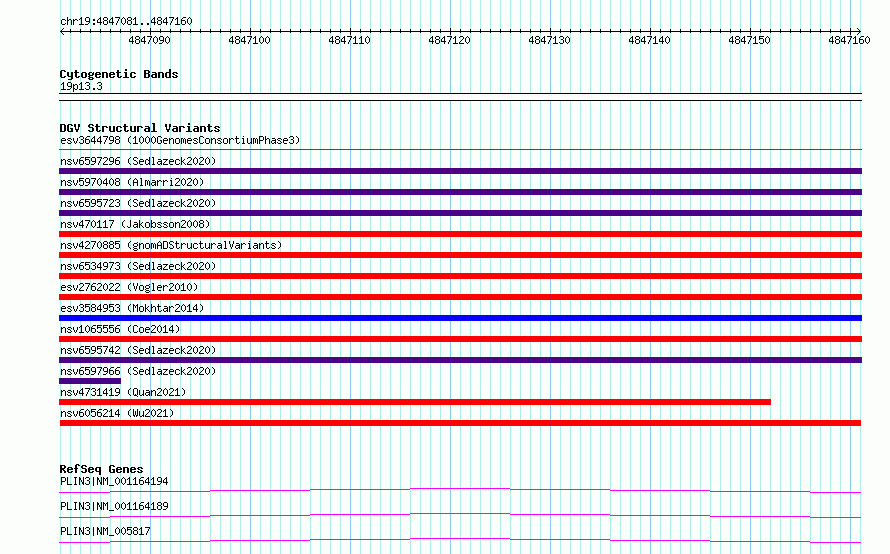
Task: Open the RefSeq Genes track title
Action: pos(101,469)
